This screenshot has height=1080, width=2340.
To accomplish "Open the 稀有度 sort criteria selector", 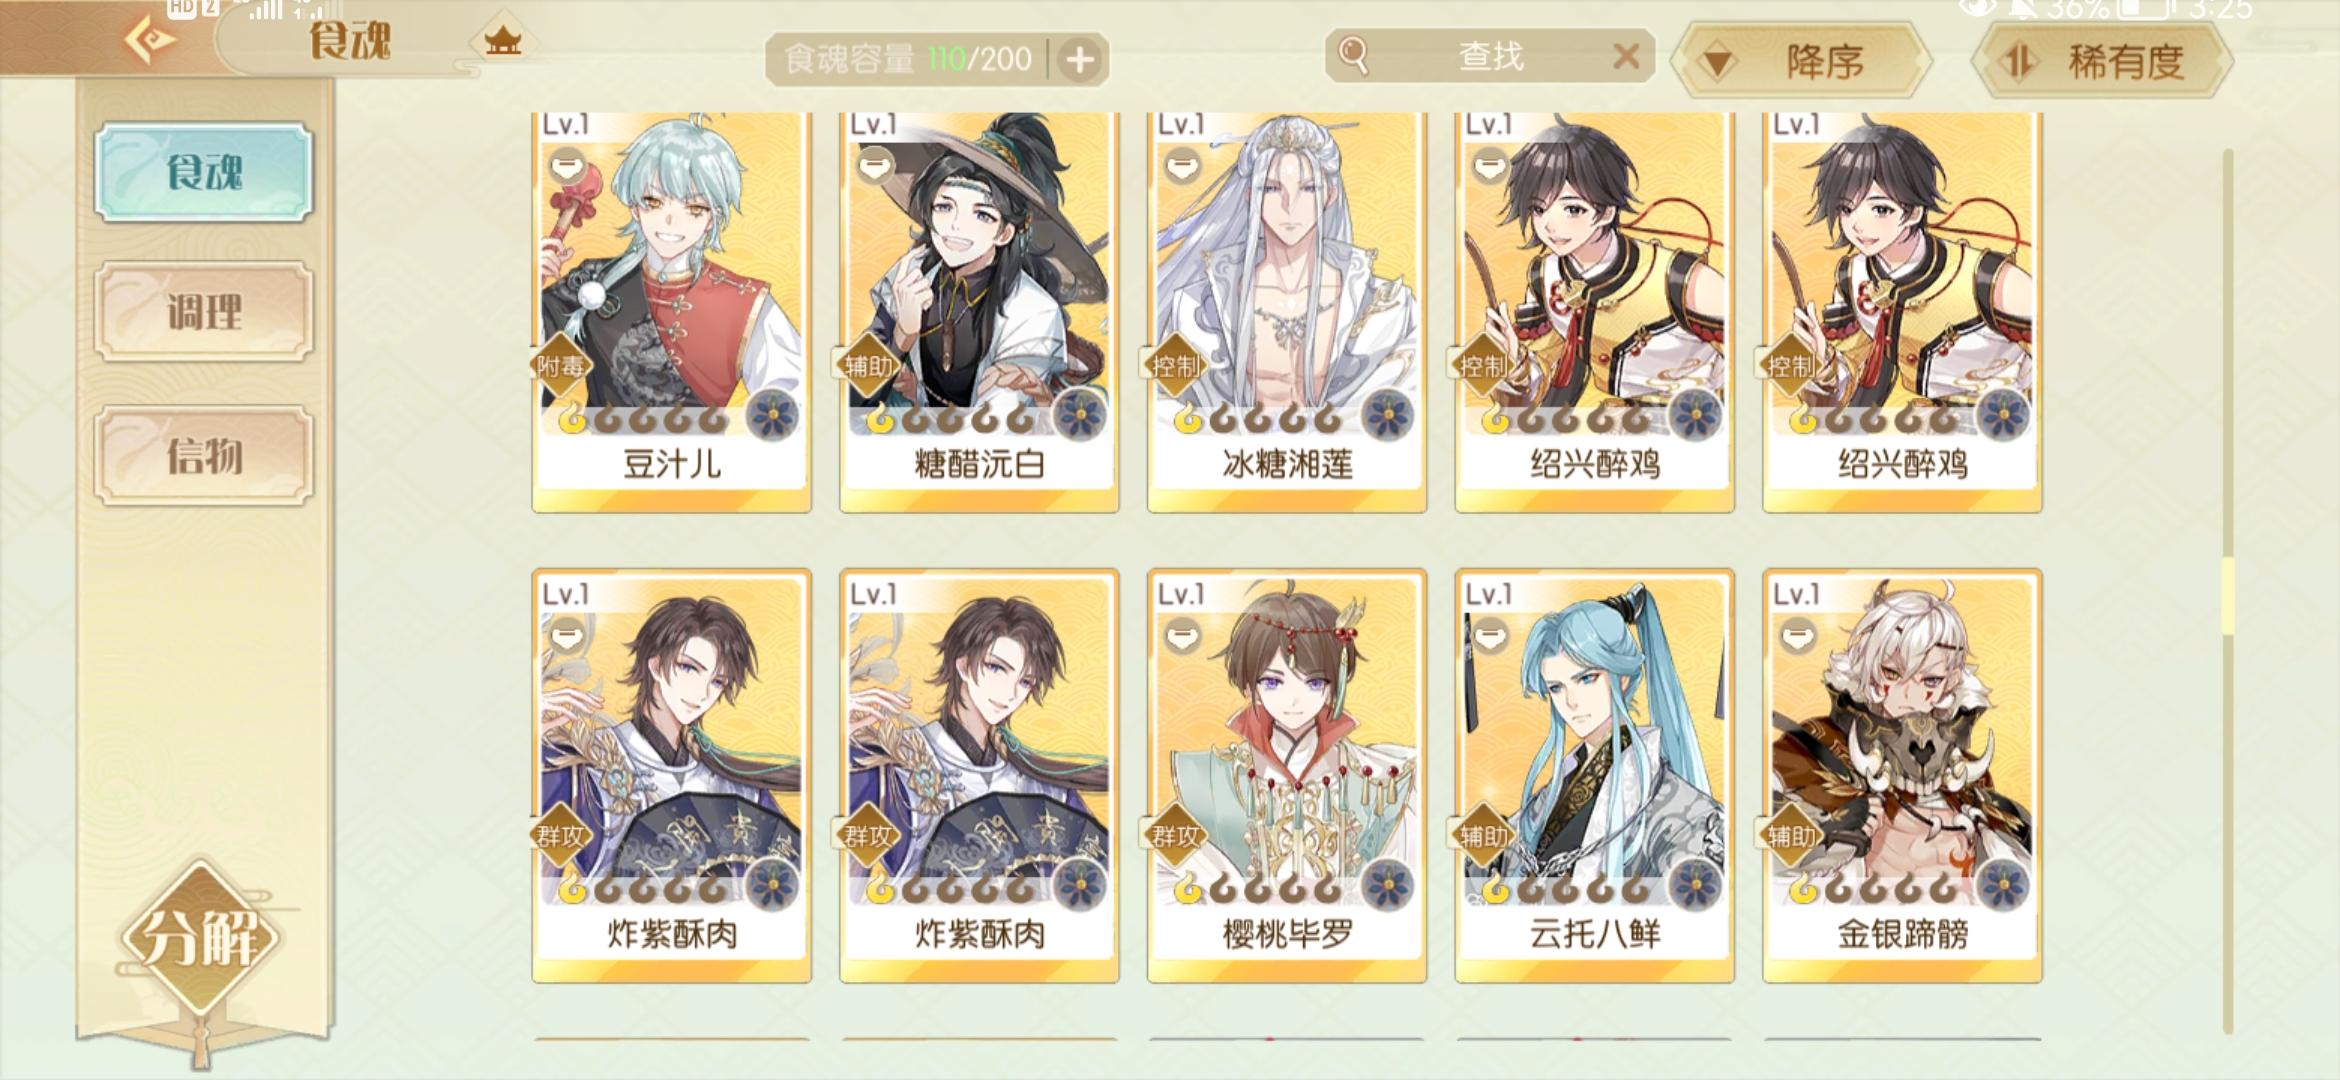I will coord(2102,61).
